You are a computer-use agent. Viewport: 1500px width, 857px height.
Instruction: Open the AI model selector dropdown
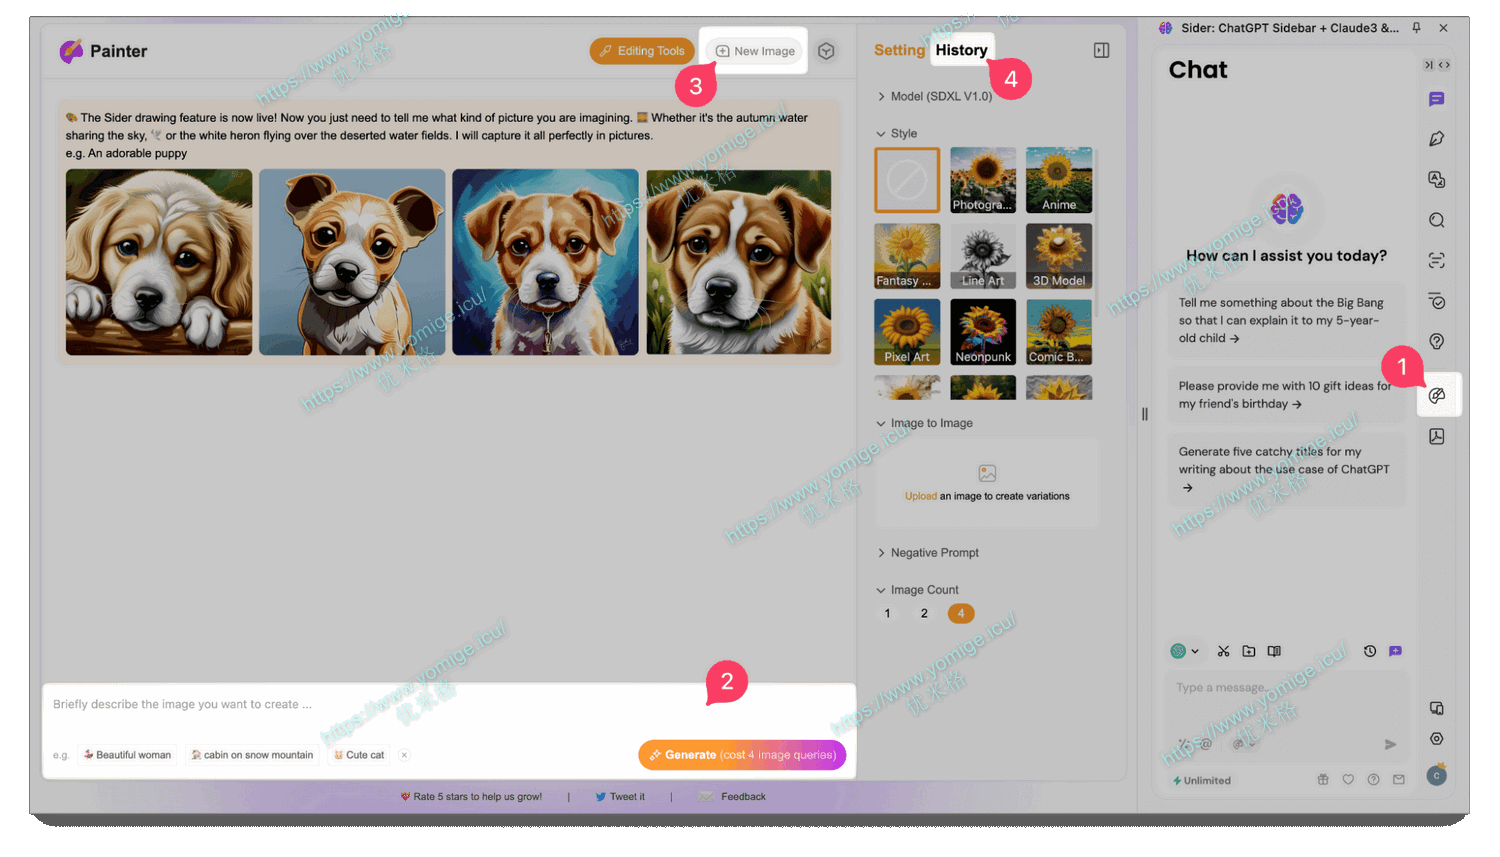[x=1185, y=651]
